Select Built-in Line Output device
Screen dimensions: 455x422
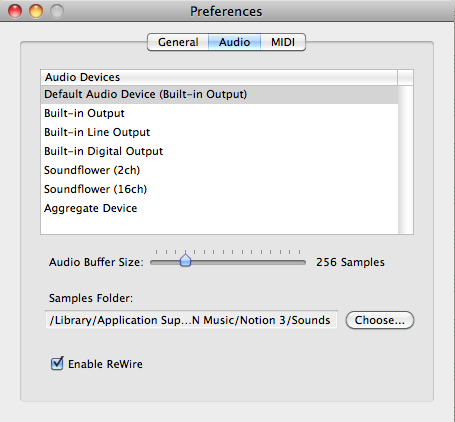pos(219,132)
